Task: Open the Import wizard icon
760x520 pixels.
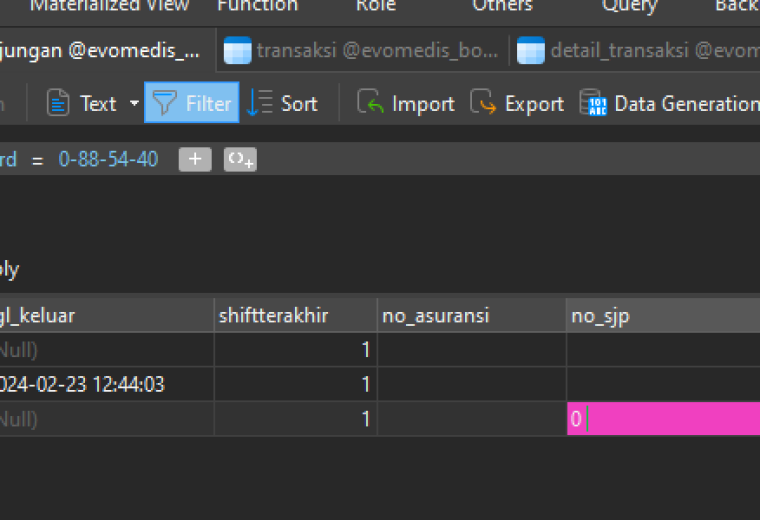Action: pos(370,102)
